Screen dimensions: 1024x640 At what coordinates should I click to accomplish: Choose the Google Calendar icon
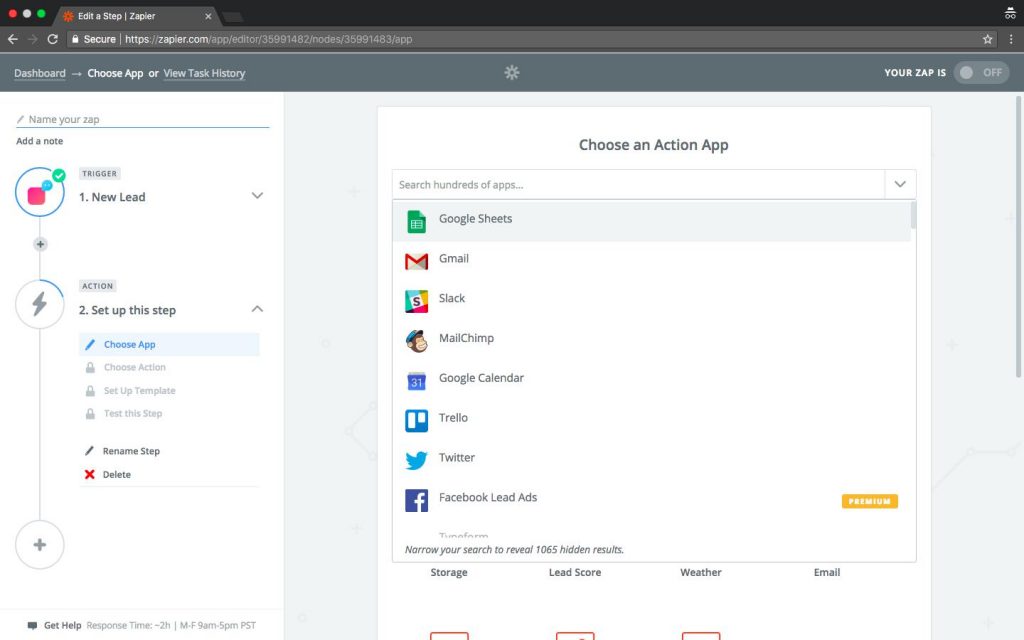coord(416,381)
